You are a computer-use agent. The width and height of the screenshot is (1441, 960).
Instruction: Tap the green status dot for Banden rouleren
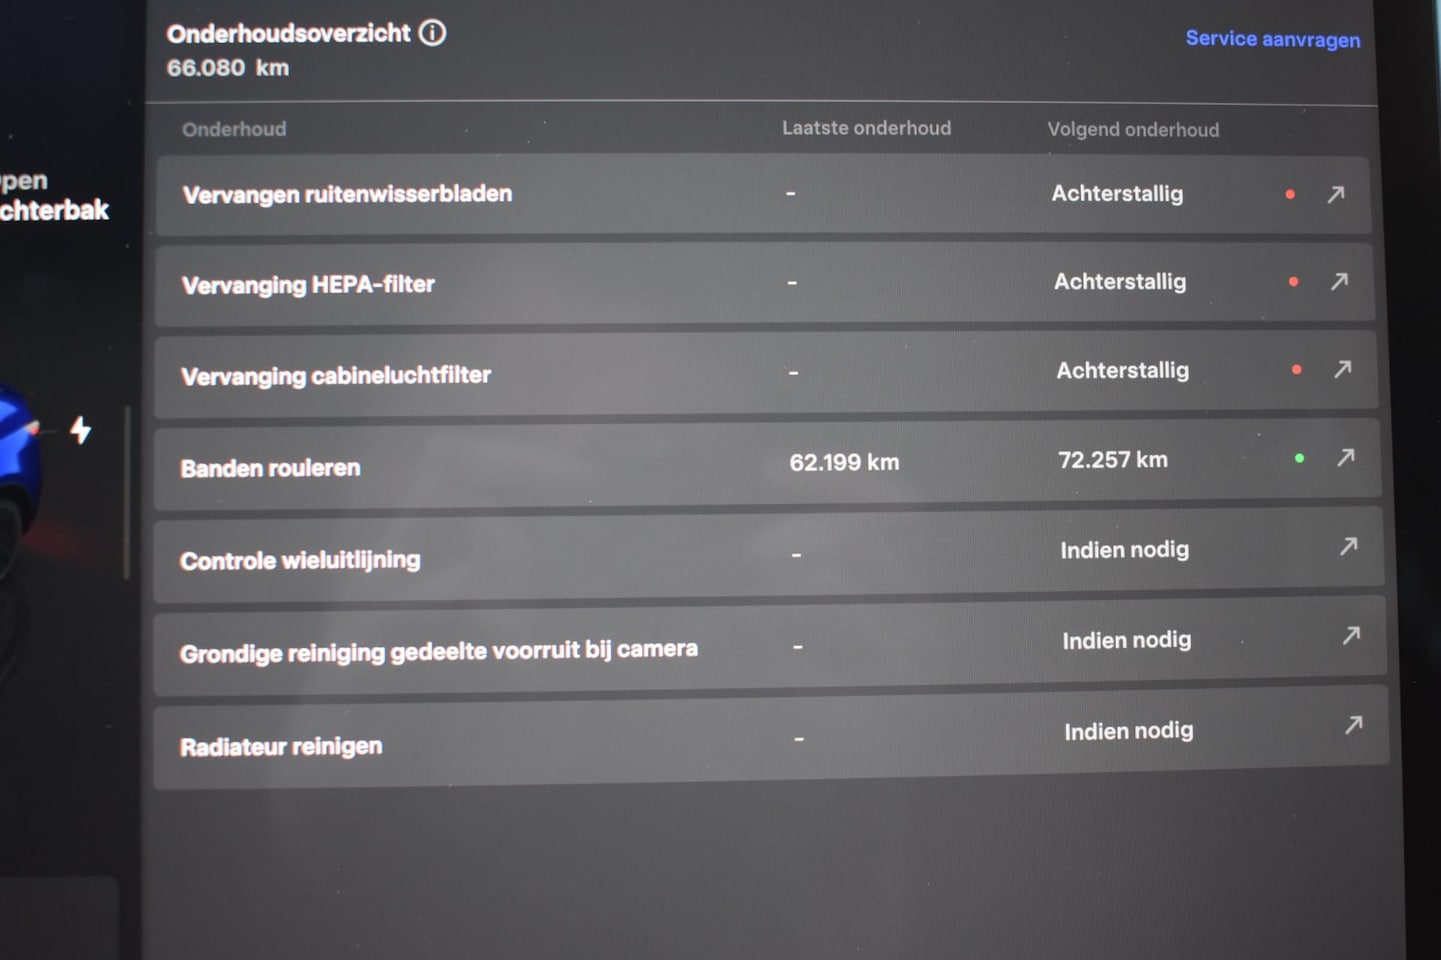point(1299,458)
